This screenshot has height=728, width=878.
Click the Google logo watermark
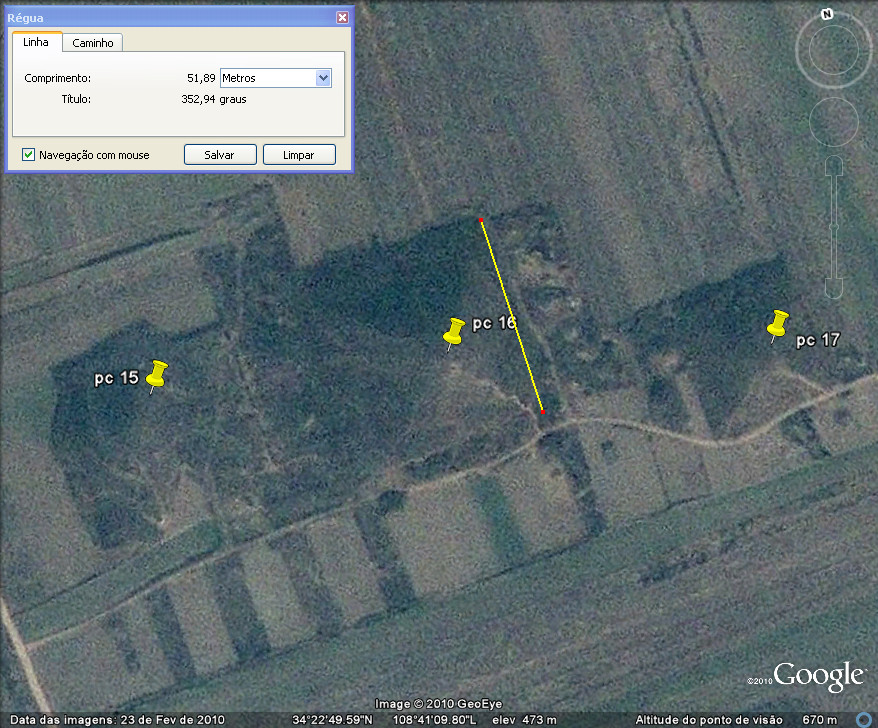(x=817, y=677)
